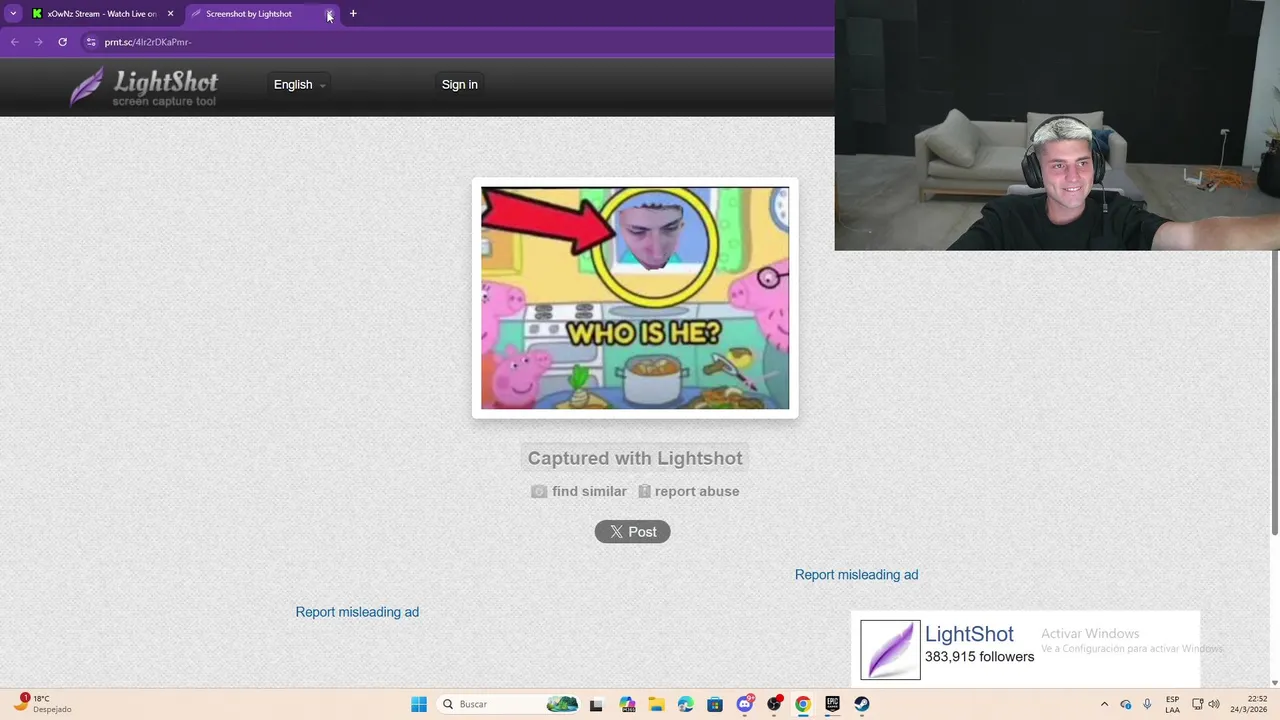1280x720 pixels.
Task: Click the LightShot followers widget logo
Action: click(x=890, y=650)
